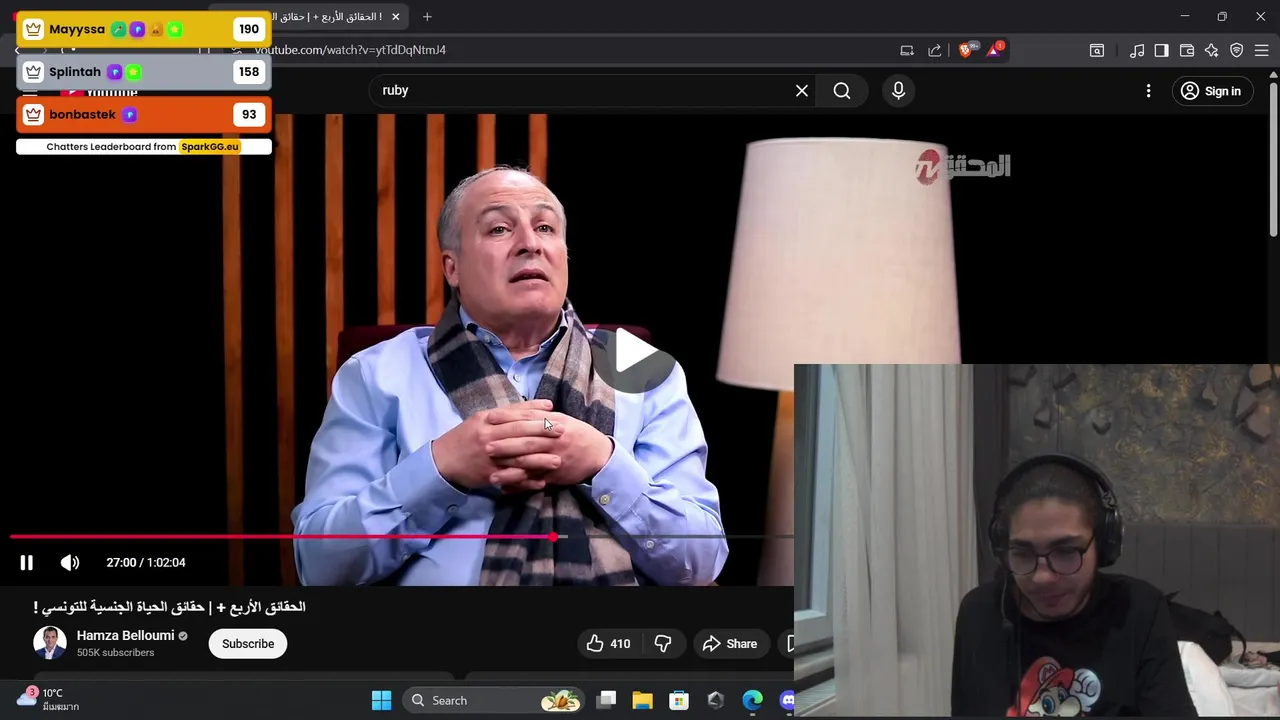Click bonbastek leaderboard entry

pyautogui.click(x=143, y=115)
